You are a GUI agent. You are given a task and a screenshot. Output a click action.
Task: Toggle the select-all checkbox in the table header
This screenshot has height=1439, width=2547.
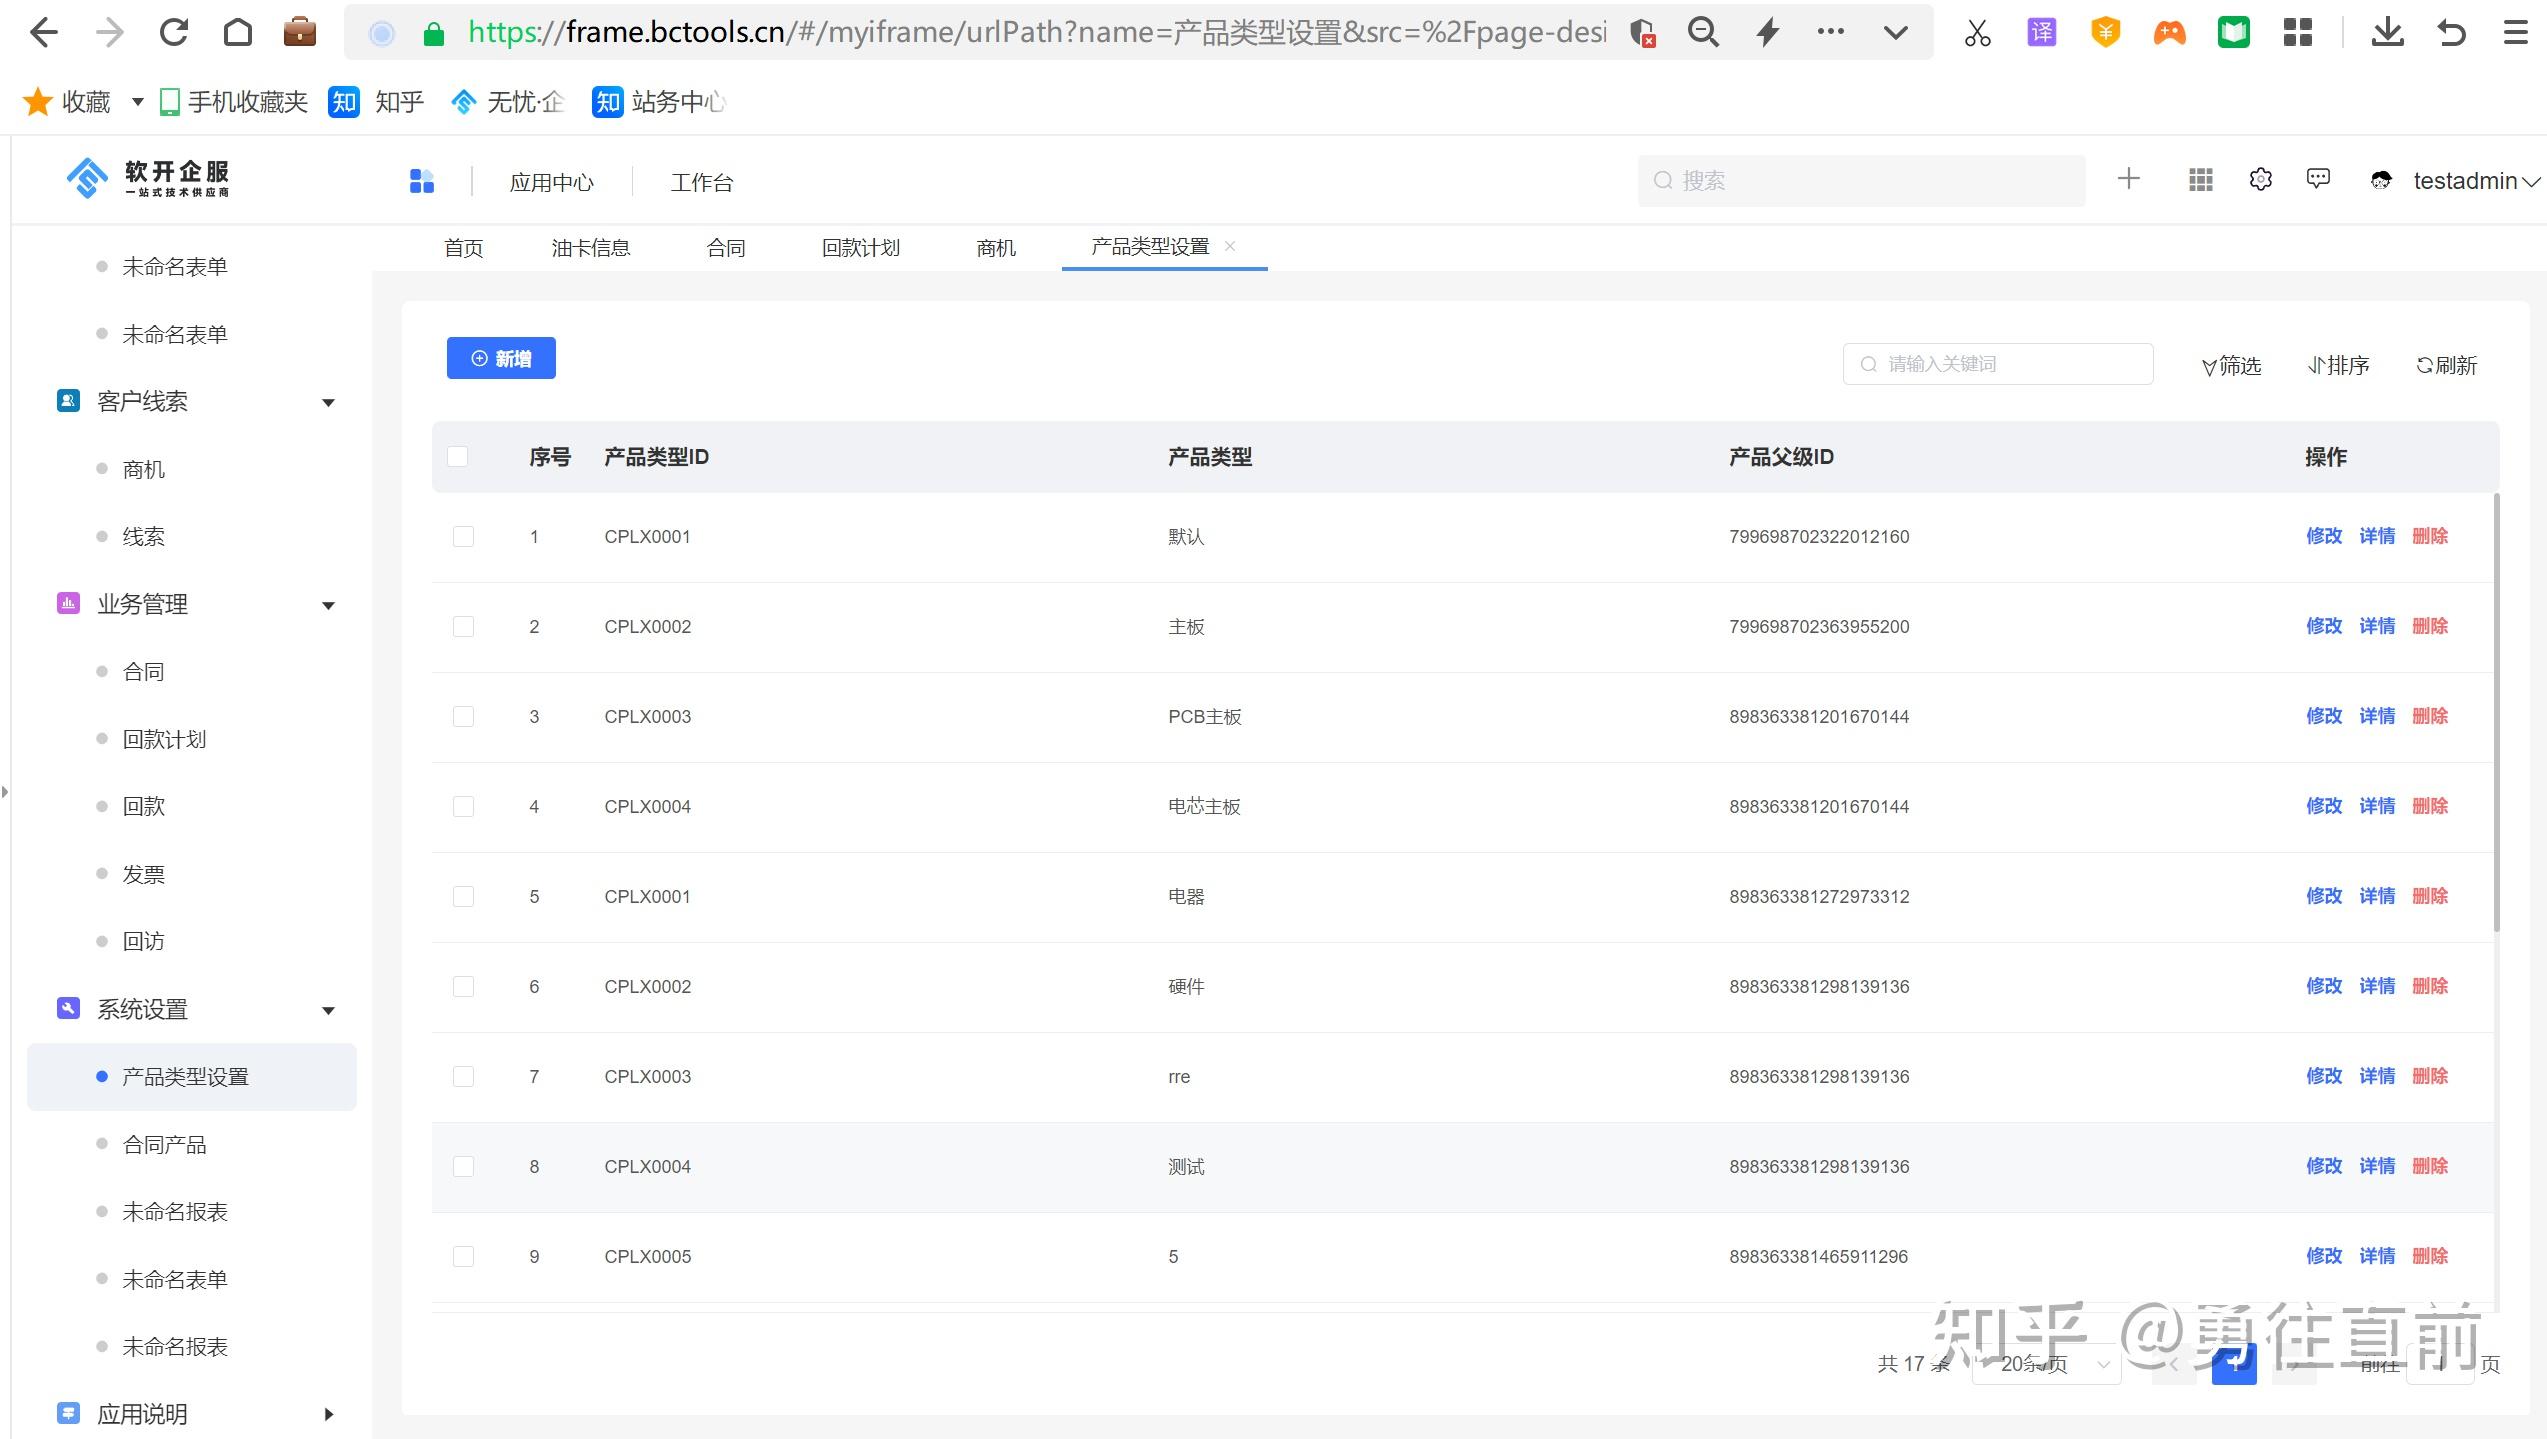tap(458, 457)
